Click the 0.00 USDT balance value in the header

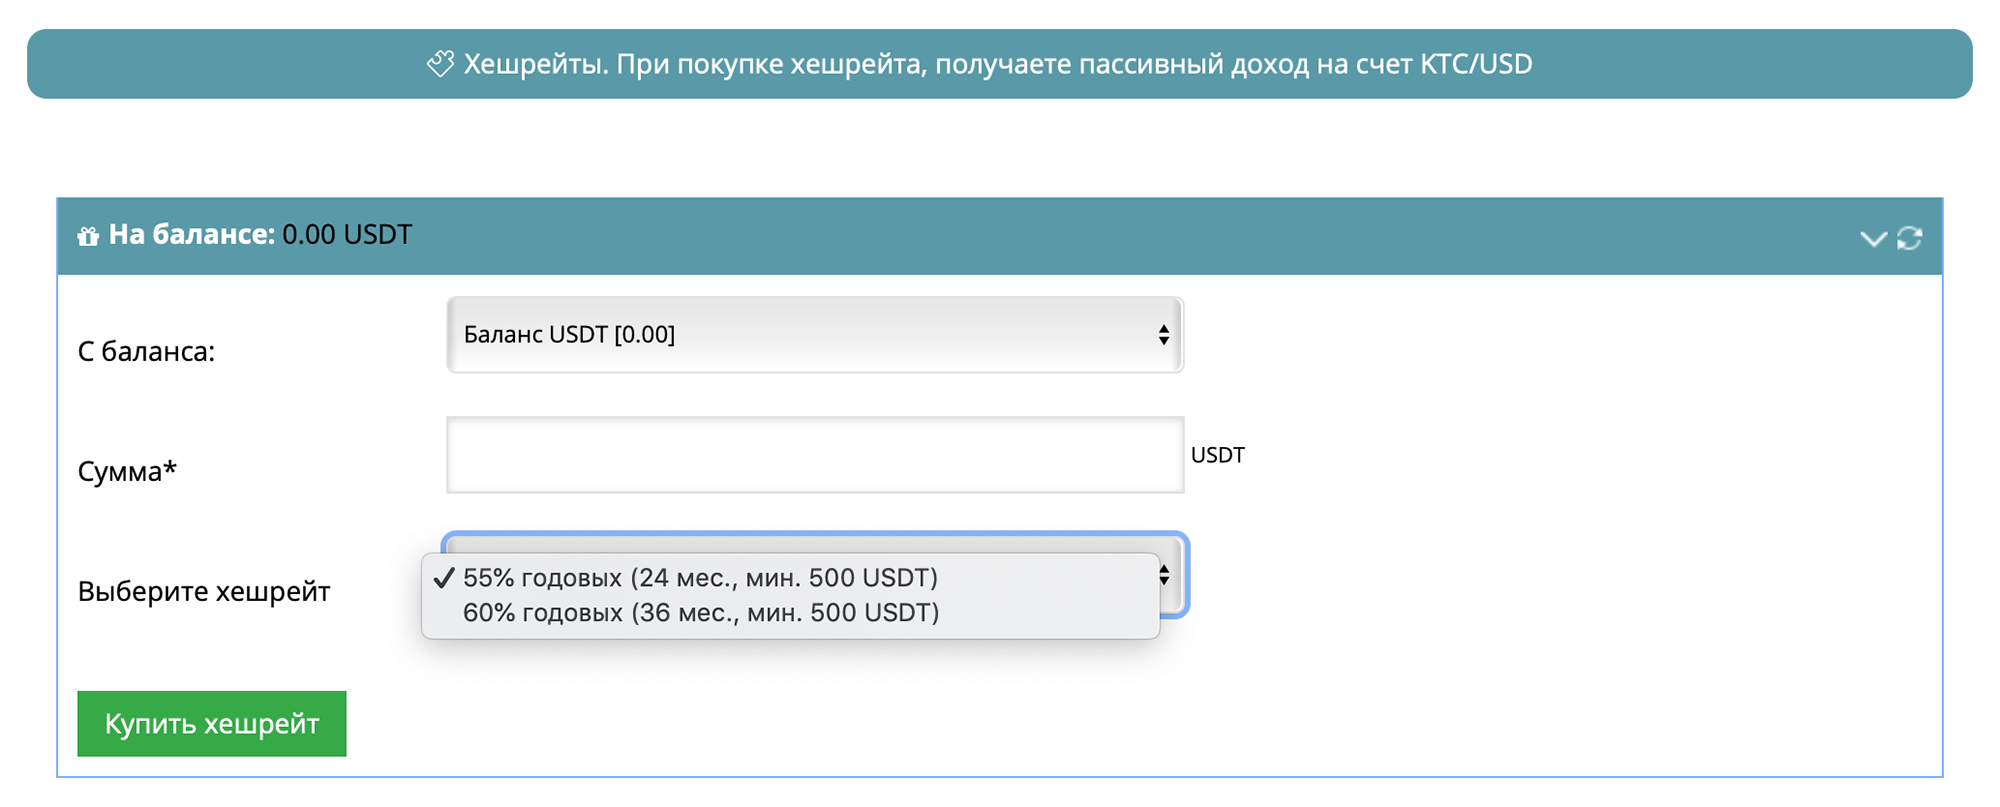pyautogui.click(x=347, y=235)
